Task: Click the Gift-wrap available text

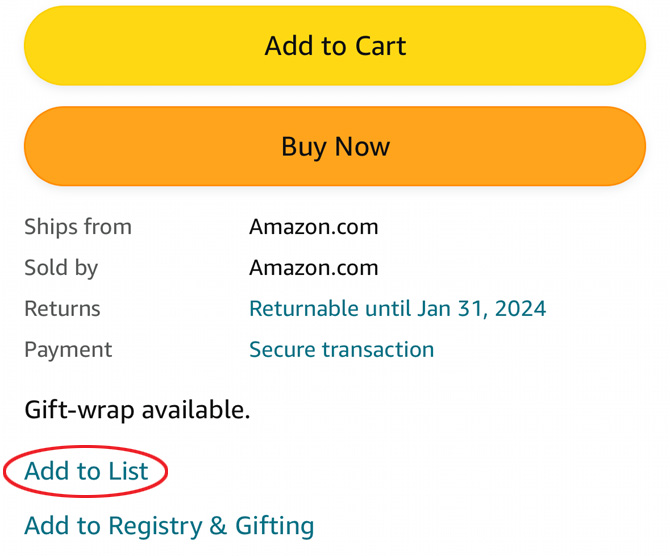Action: (137, 410)
